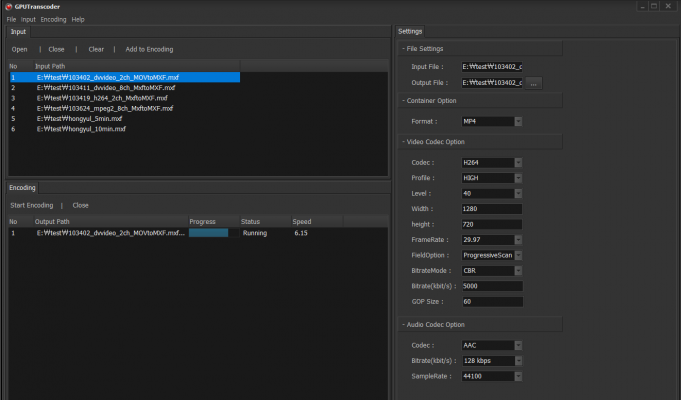
Task: Open the File menu
Action: [11, 19]
